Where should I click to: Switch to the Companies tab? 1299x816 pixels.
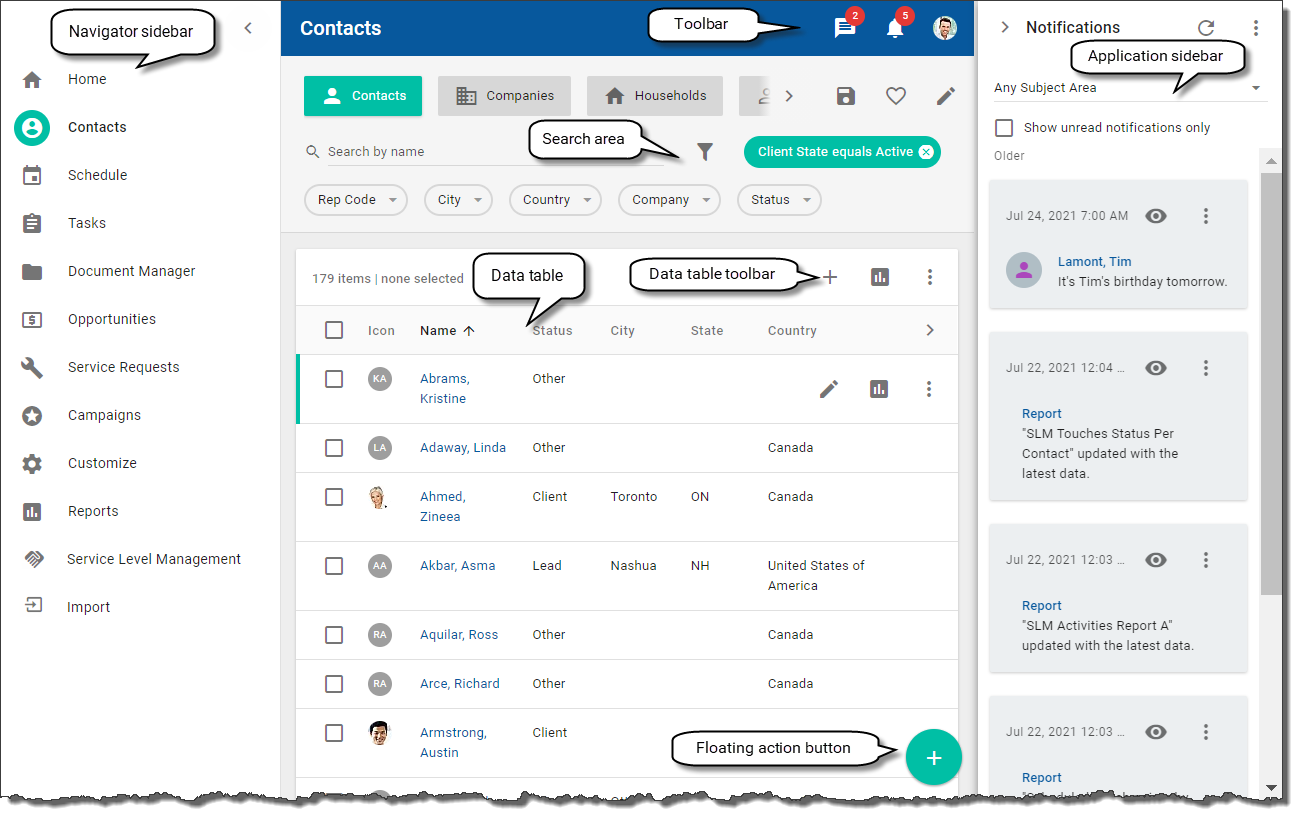[x=504, y=95]
